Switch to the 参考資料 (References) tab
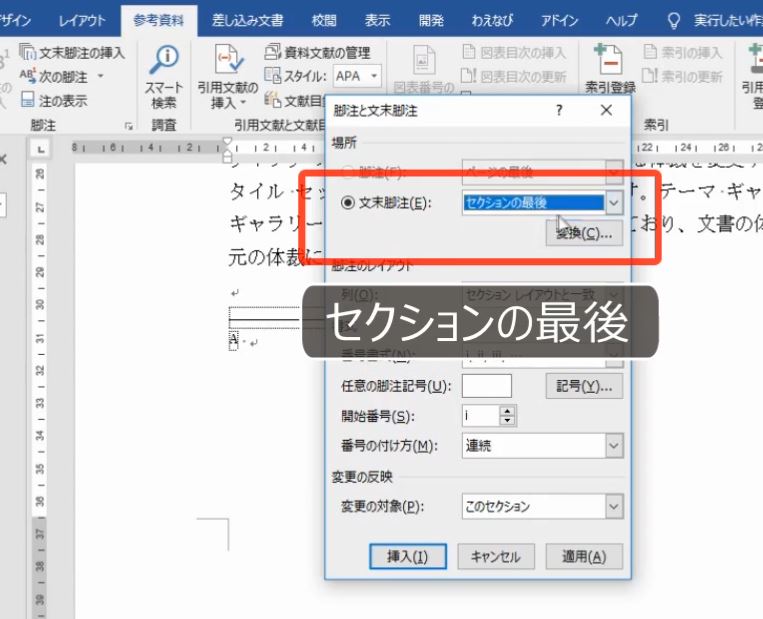763x619 pixels. [x=159, y=20]
